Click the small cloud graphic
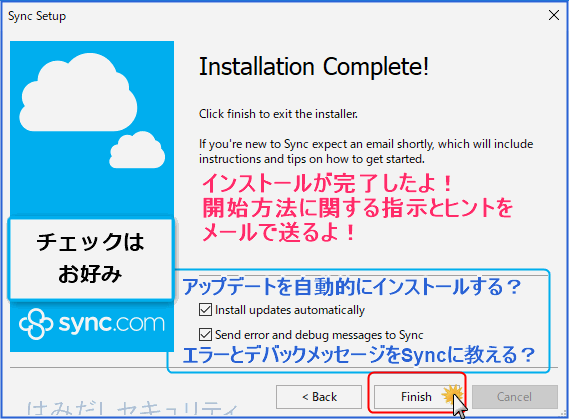569x419 pixels. [137, 150]
